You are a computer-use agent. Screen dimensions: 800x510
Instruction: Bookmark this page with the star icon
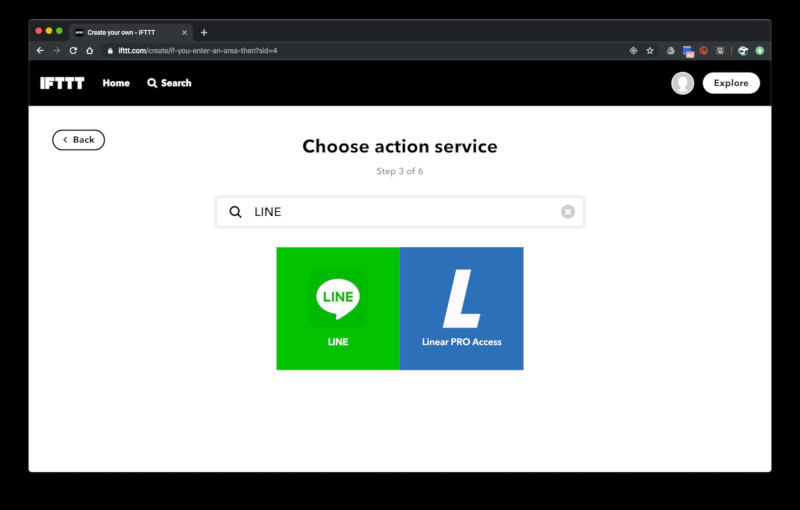tap(650, 50)
